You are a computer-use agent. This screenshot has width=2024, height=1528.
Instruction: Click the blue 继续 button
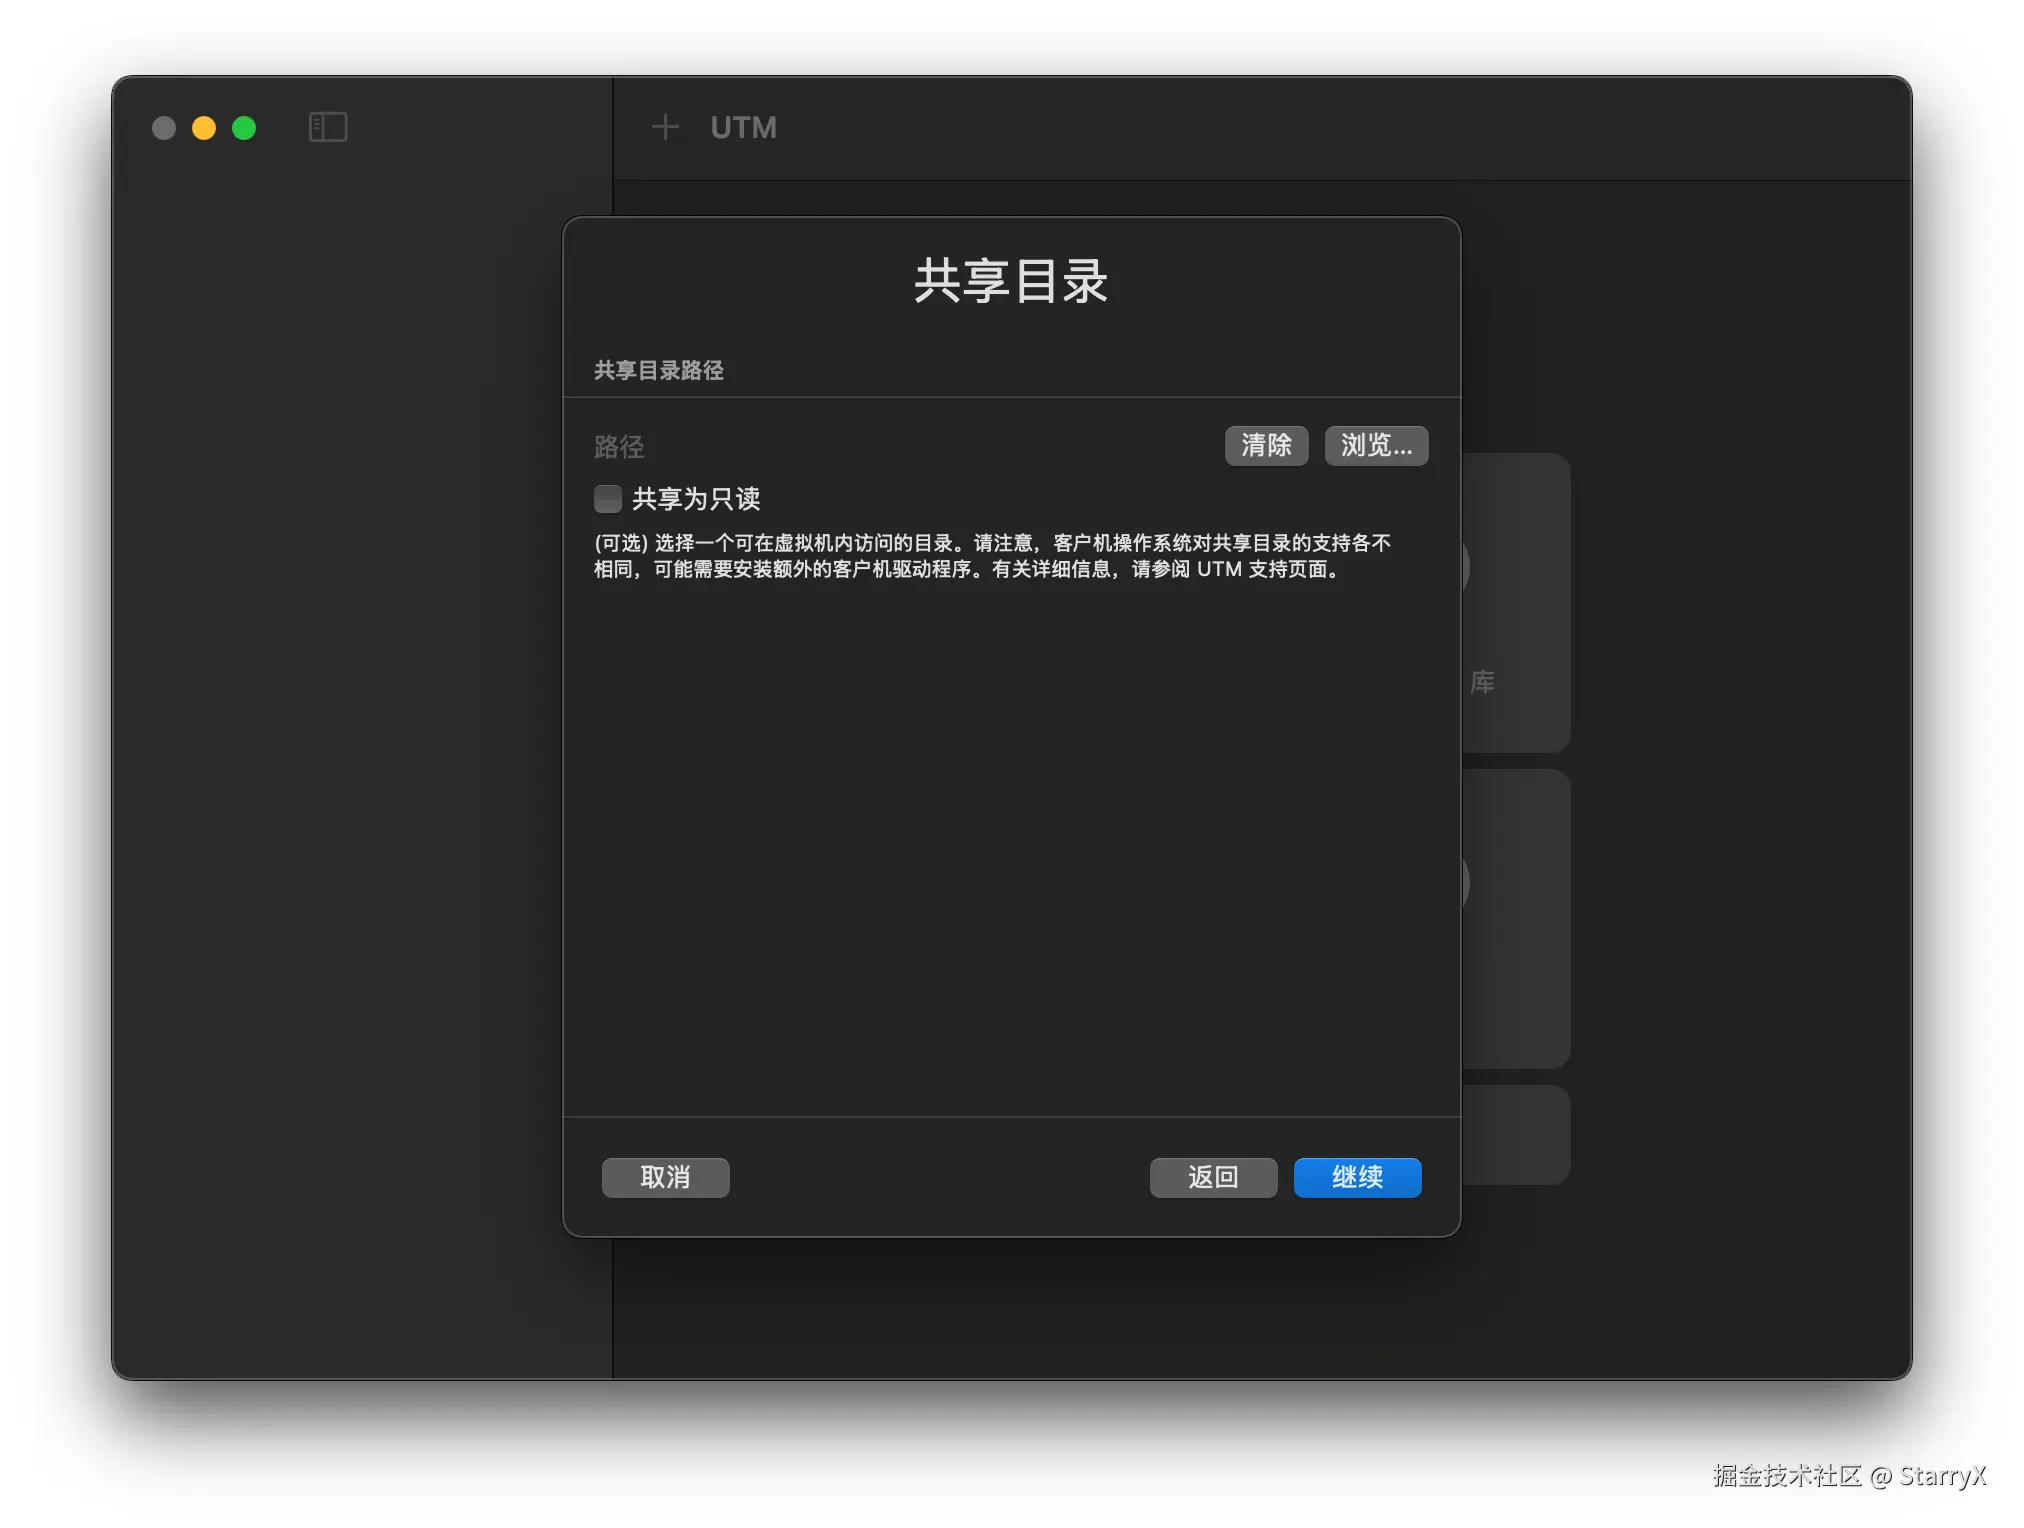(x=1357, y=1177)
